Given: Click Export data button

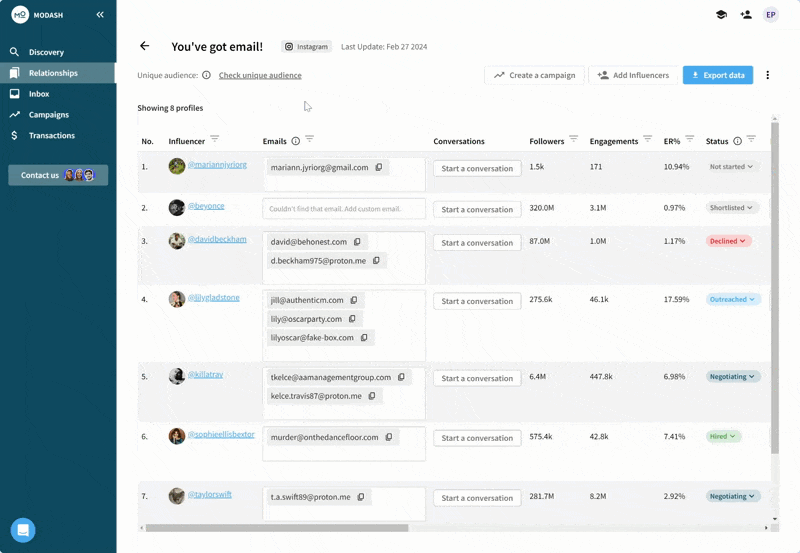Looking at the screenshot, I should click(x=718, y=75).
